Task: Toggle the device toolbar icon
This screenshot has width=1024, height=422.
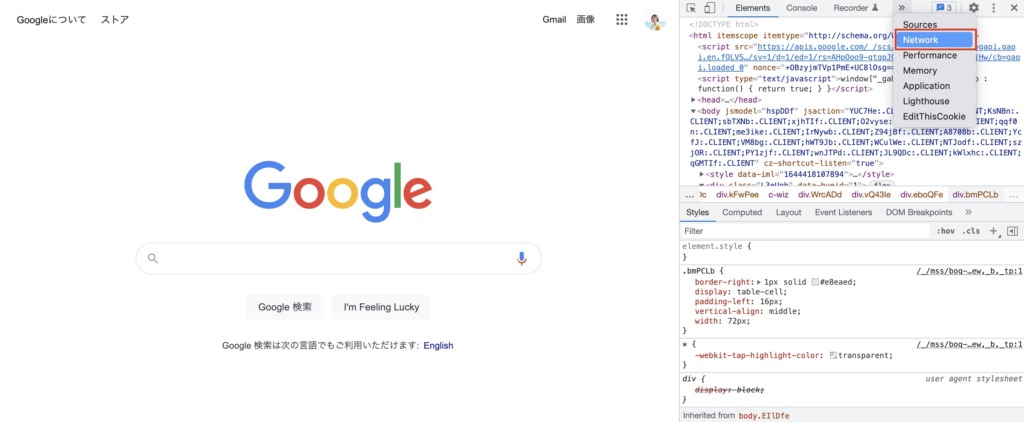Action: point(710,8)
